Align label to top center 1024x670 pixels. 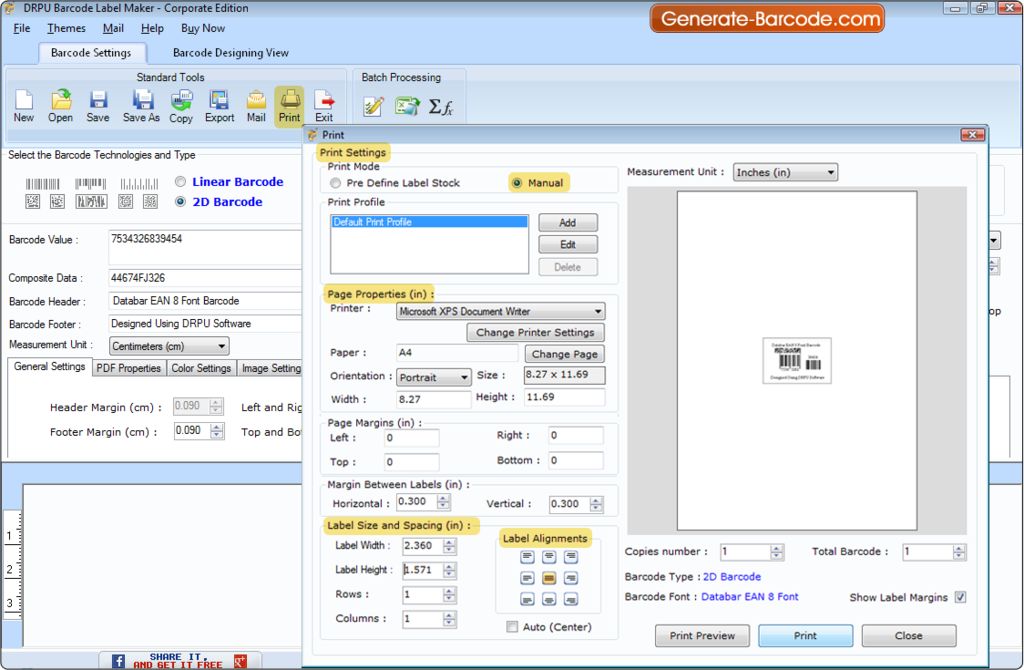pyautogui.click(x=549, y=557)
